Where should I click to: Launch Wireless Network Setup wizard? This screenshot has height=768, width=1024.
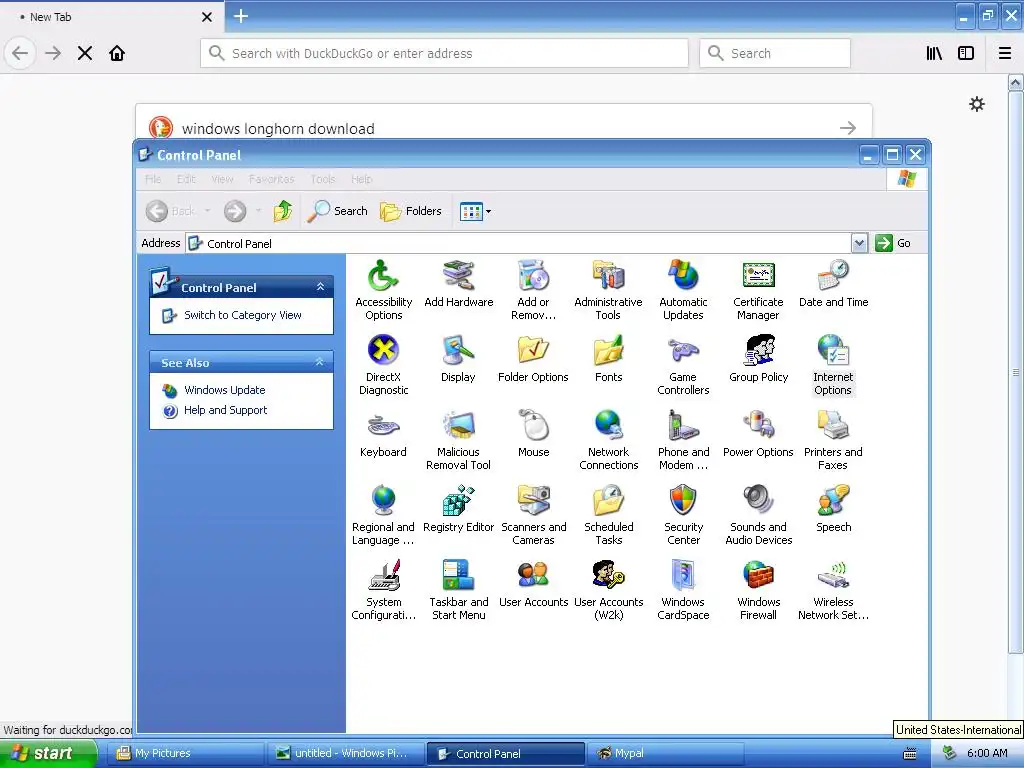pos(833,590)
